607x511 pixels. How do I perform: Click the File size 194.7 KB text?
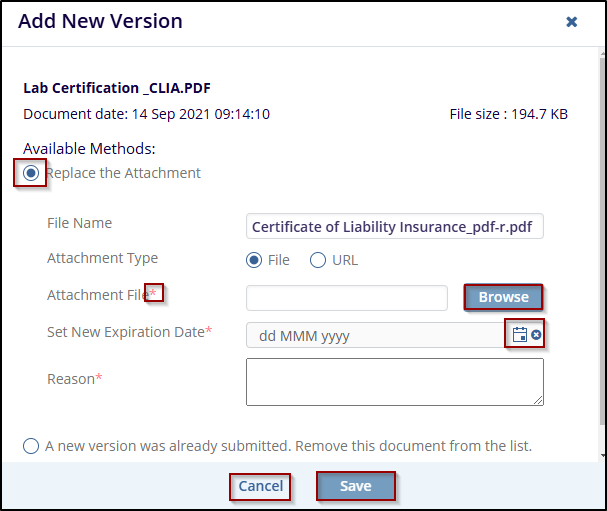click(x=508, y=114)
